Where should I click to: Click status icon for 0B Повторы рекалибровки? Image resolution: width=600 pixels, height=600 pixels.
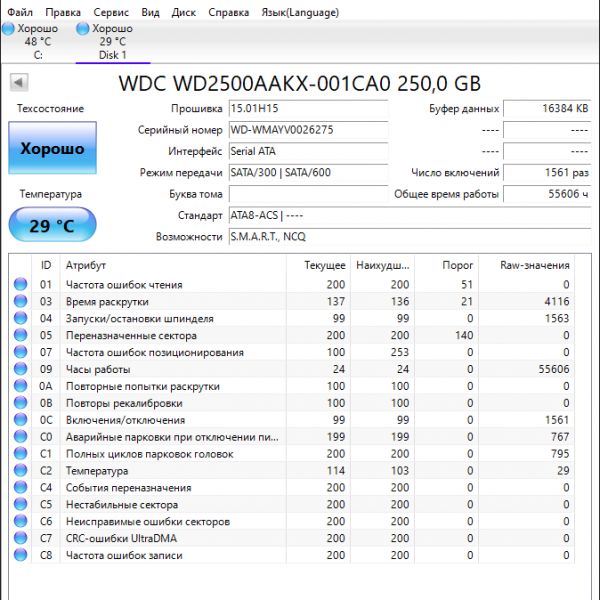click(20, 403)
